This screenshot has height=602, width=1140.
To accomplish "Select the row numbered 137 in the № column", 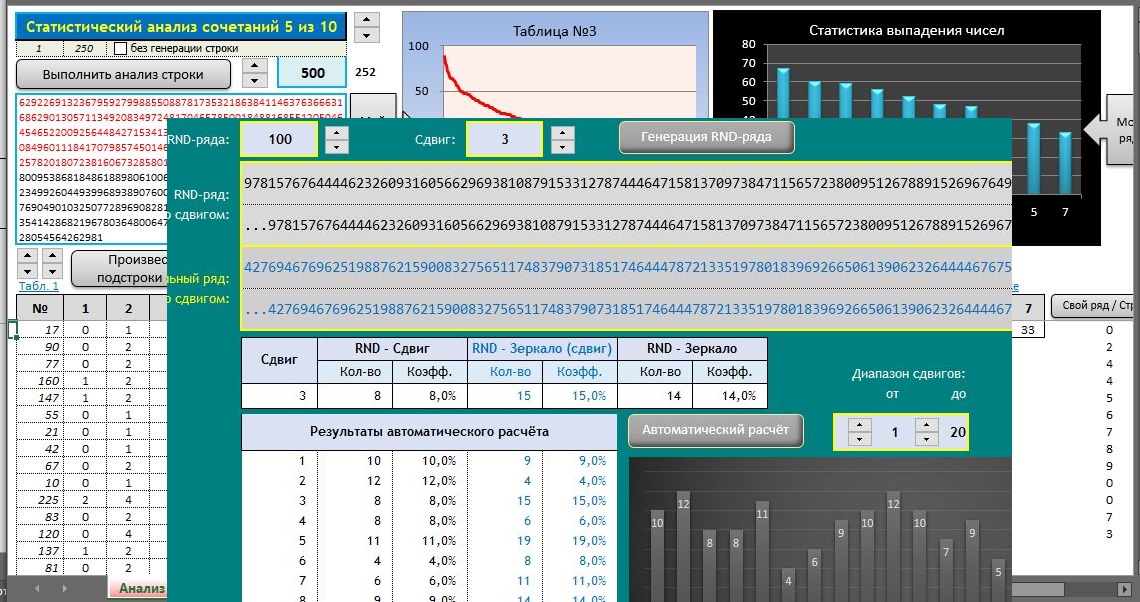I will click(40, 551).
